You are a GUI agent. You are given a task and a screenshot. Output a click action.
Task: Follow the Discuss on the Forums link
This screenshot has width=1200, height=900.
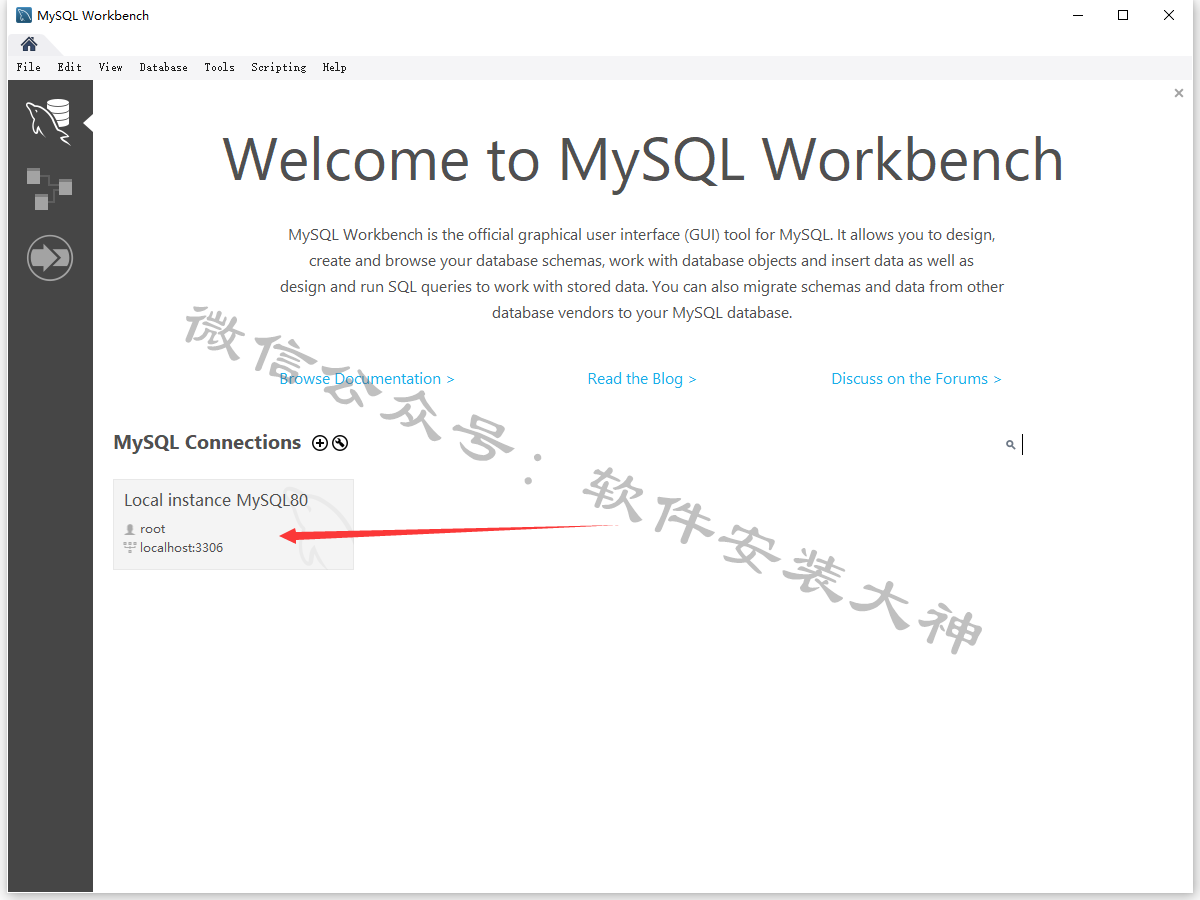click(916, 379)
